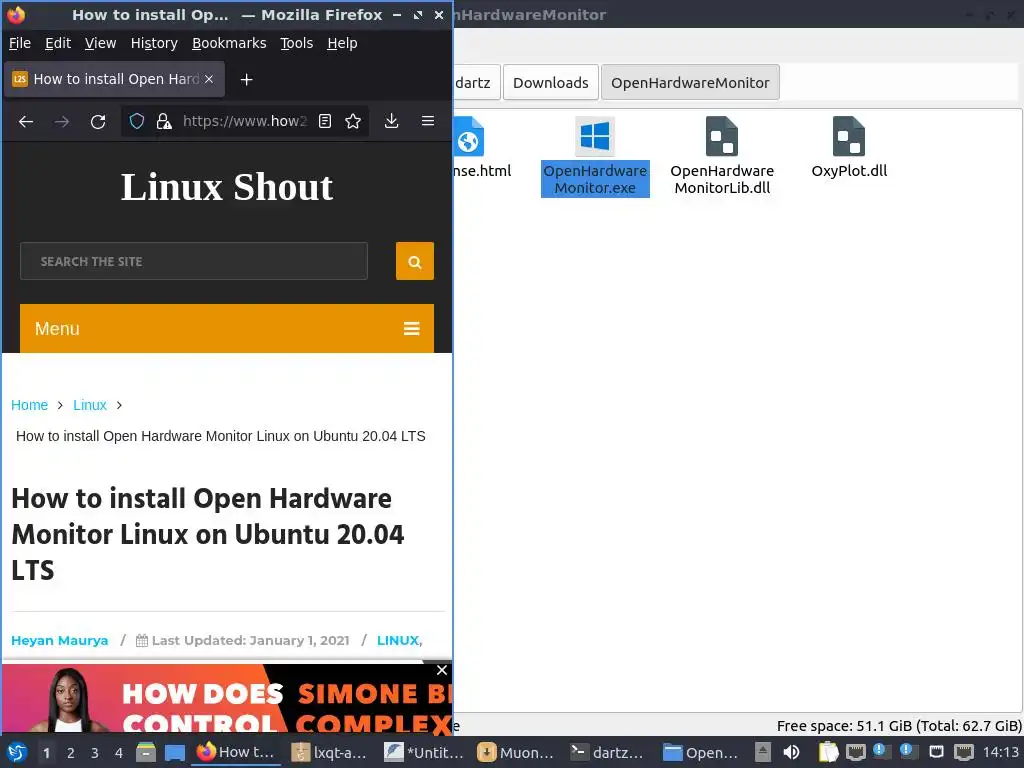Click the ad banner image of Simone Biles
The image size is (1024, 768).
tap(226, 698)
